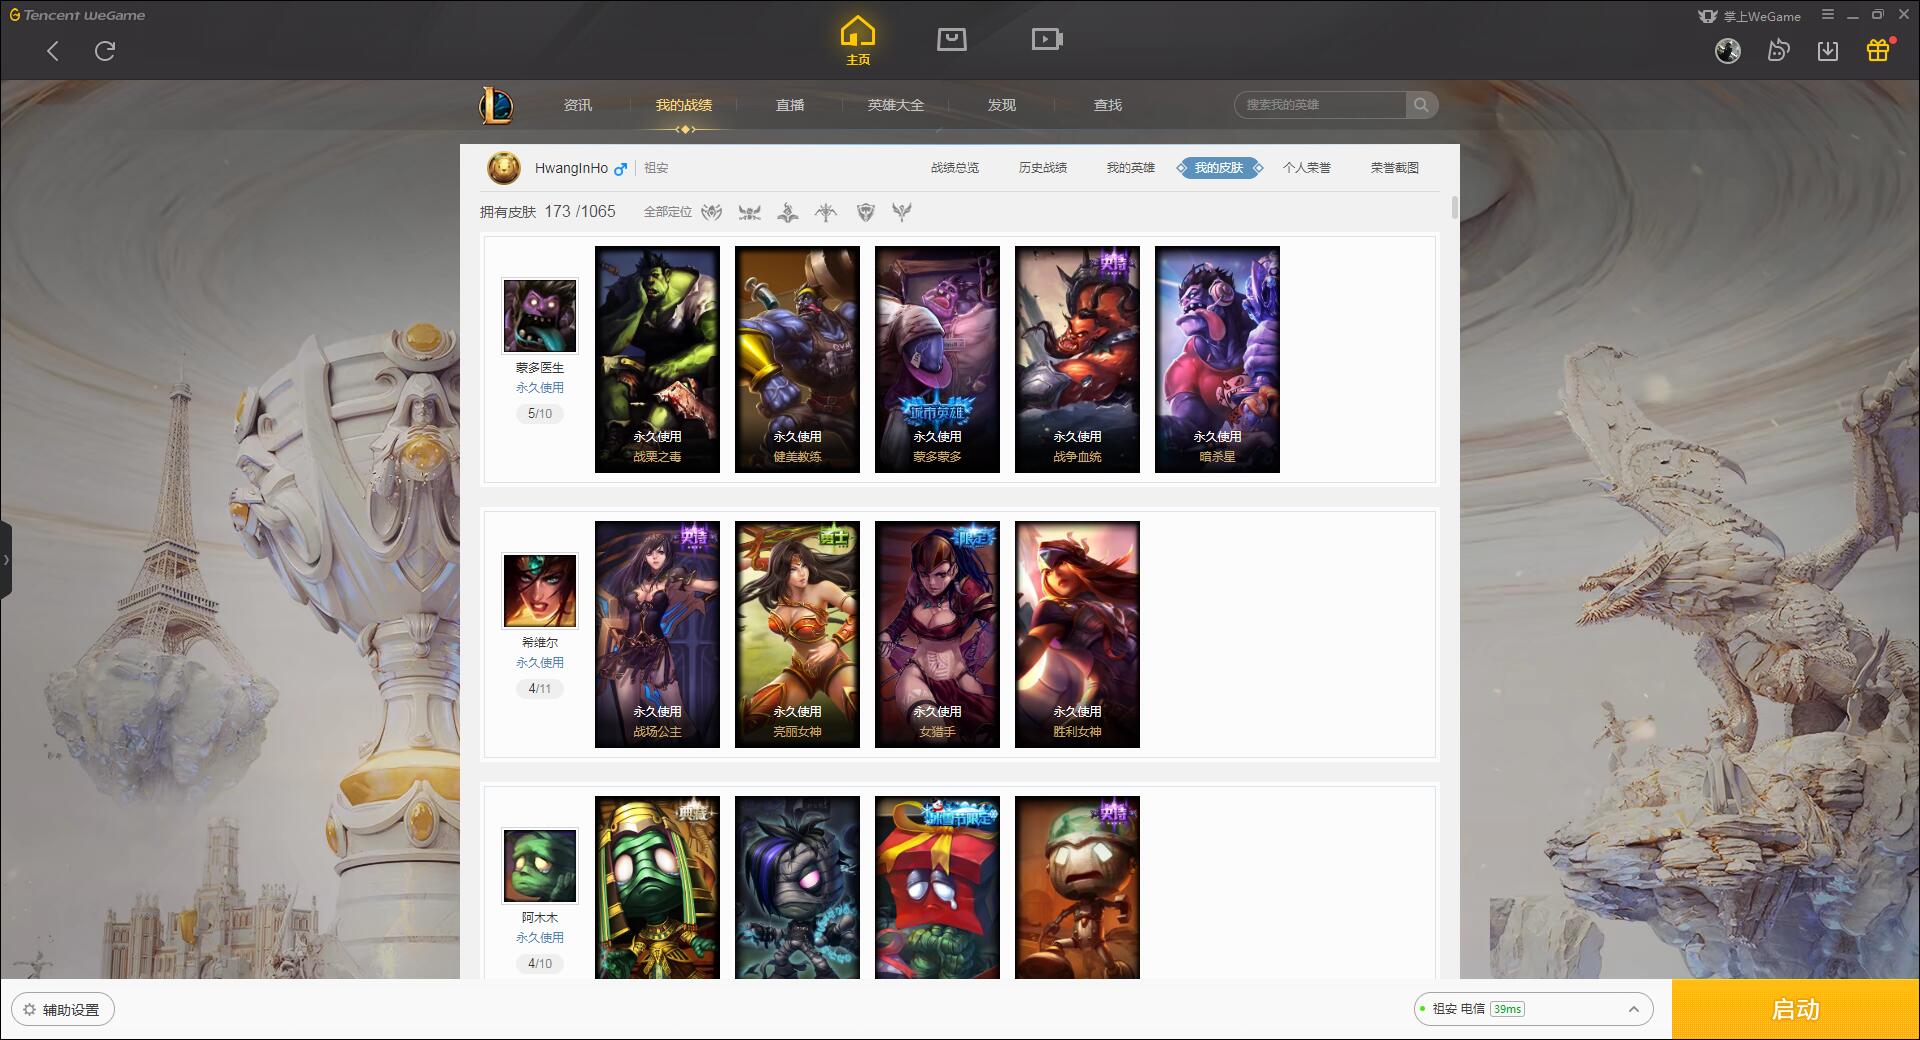This screenshot has width=1920, height=1040.
Task: Switch to 历史战绩 match history
Action: [1043, 168]
